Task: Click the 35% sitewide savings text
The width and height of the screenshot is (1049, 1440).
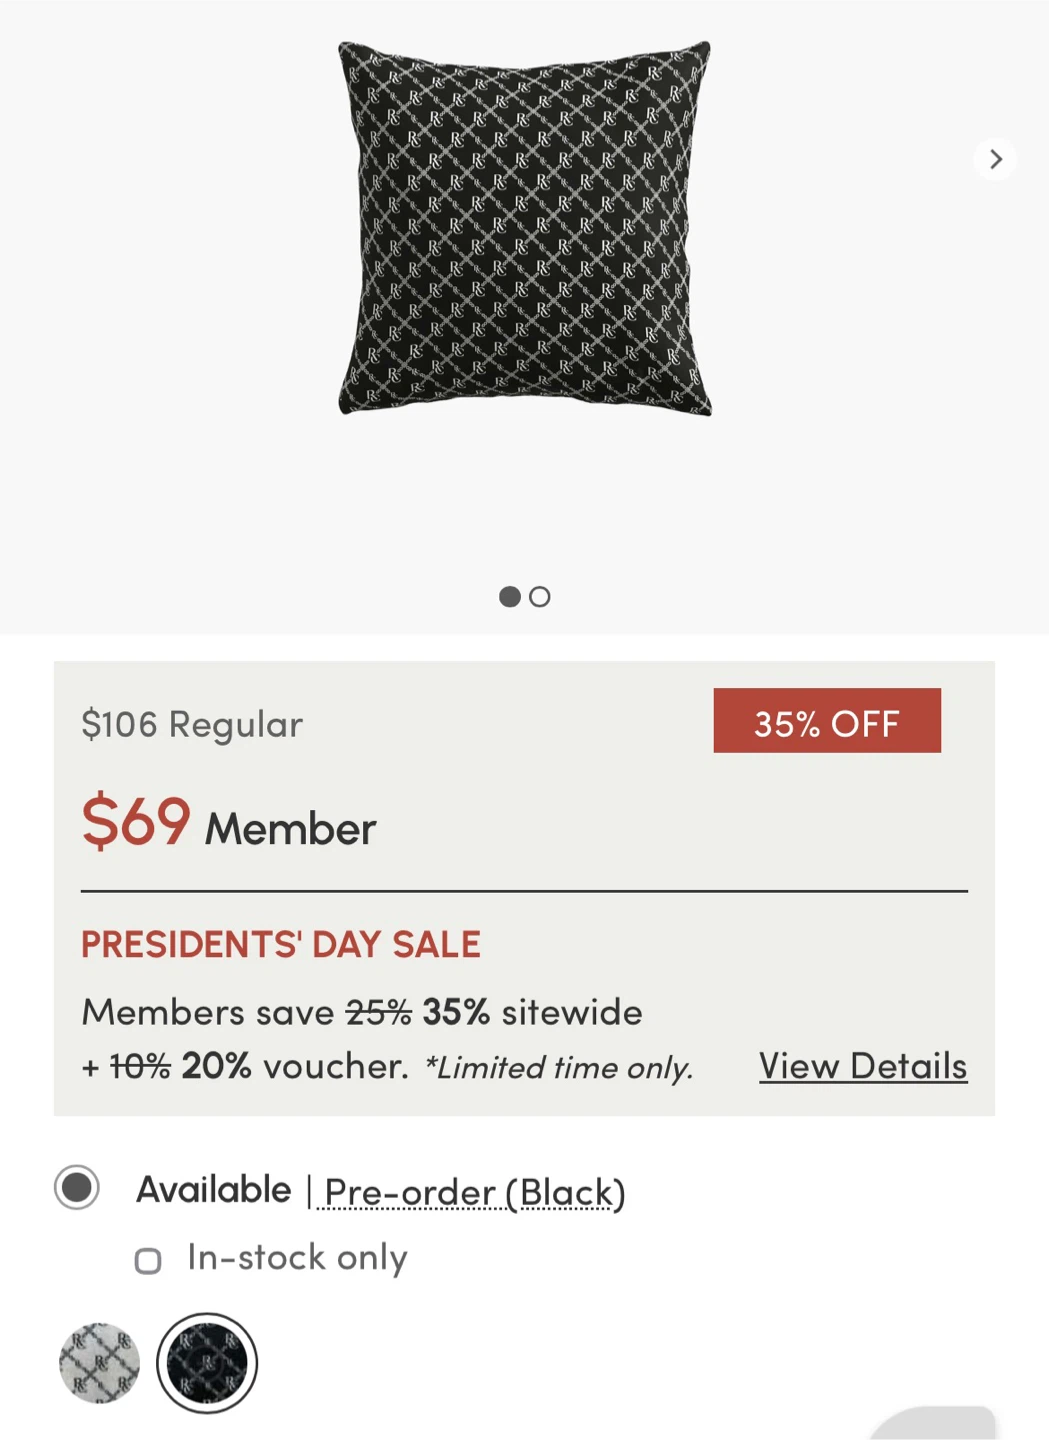Action: pos(531,1012)
